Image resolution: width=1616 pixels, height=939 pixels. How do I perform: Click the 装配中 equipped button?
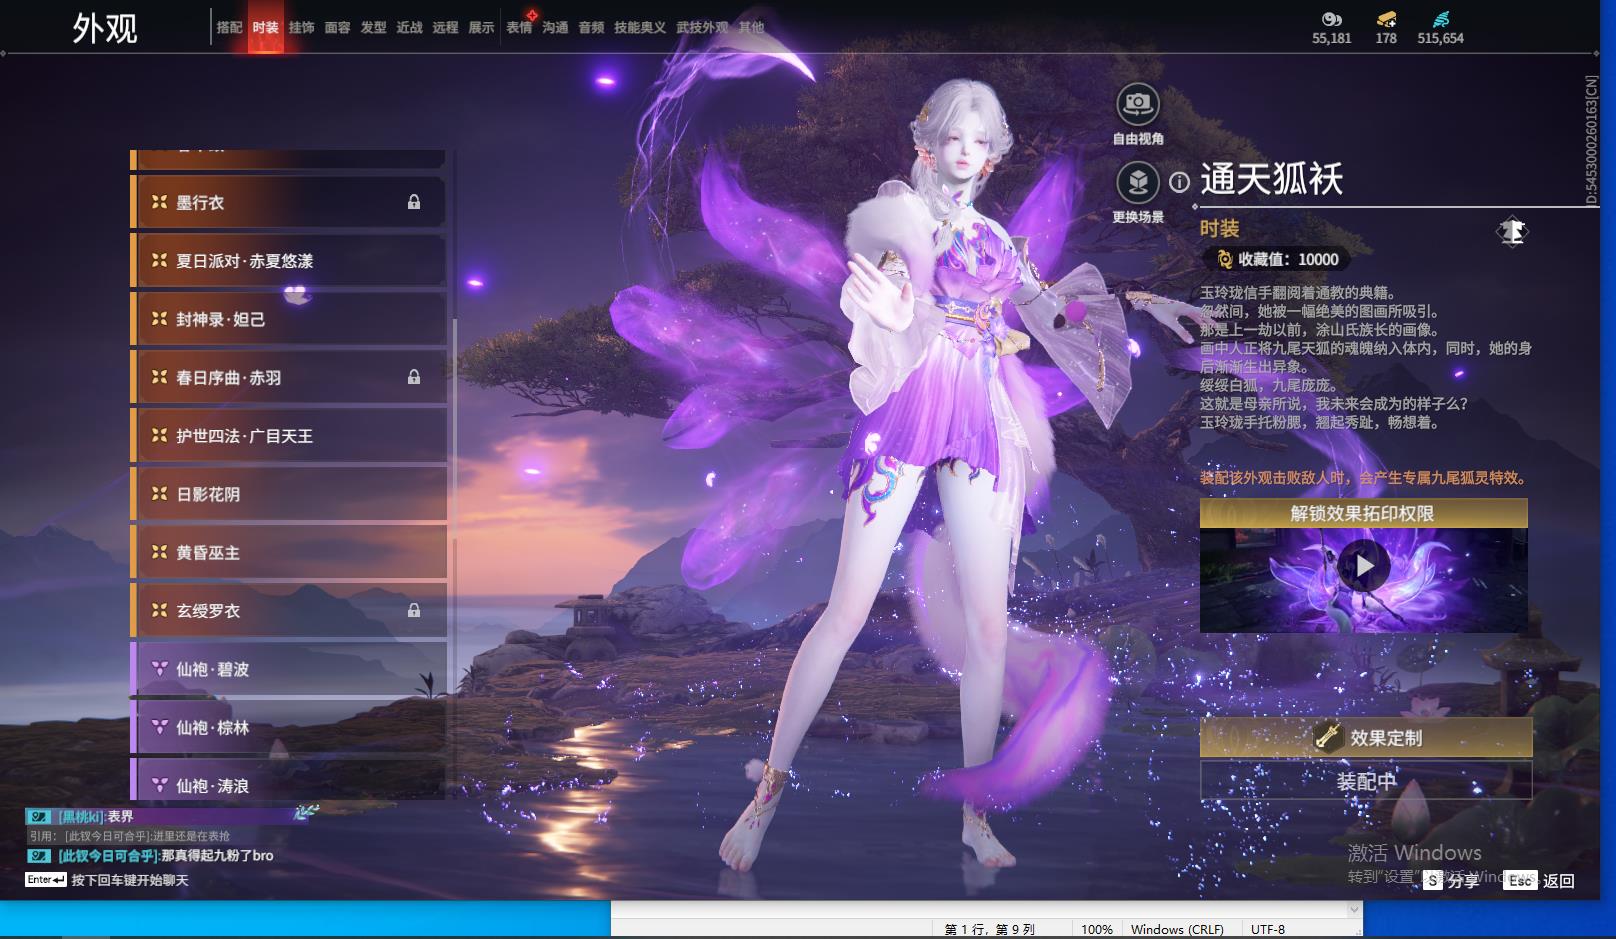[1366, 780]
